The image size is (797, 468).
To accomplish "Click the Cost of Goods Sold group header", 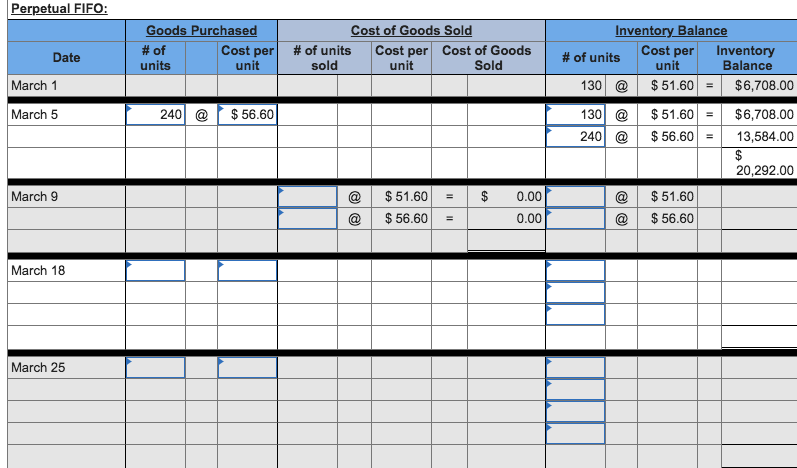I will click(411, 30).
